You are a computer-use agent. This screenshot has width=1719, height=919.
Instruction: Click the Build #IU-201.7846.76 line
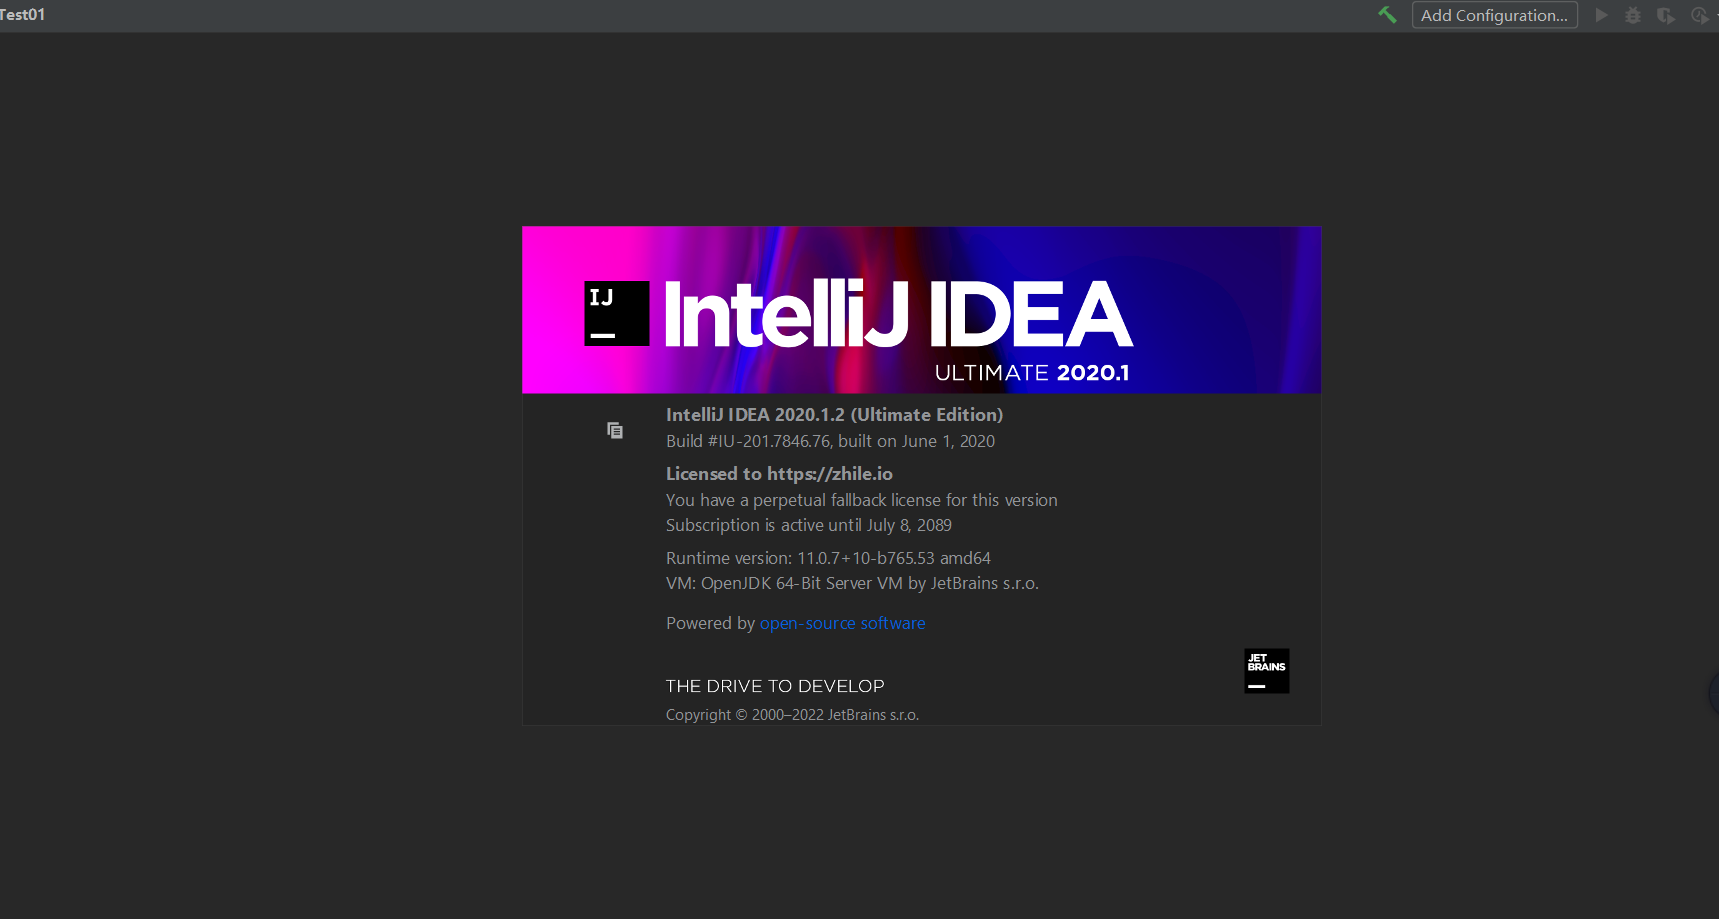click(x=829, y=441)
